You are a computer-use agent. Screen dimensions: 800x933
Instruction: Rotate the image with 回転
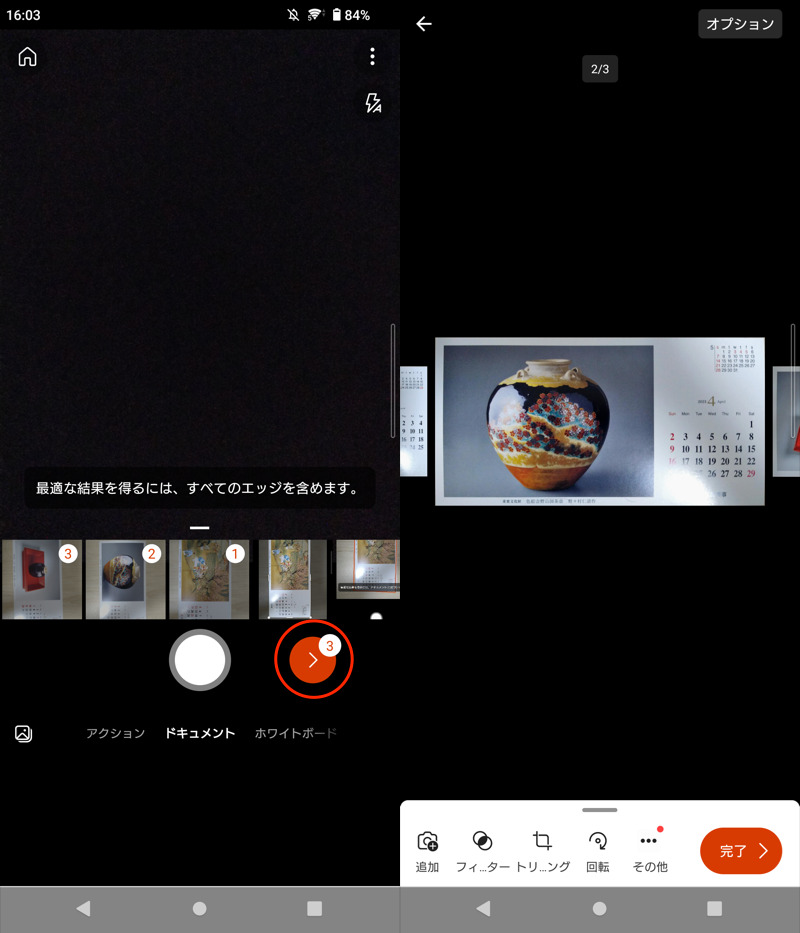pyautogui.click(x=598, y=851)
